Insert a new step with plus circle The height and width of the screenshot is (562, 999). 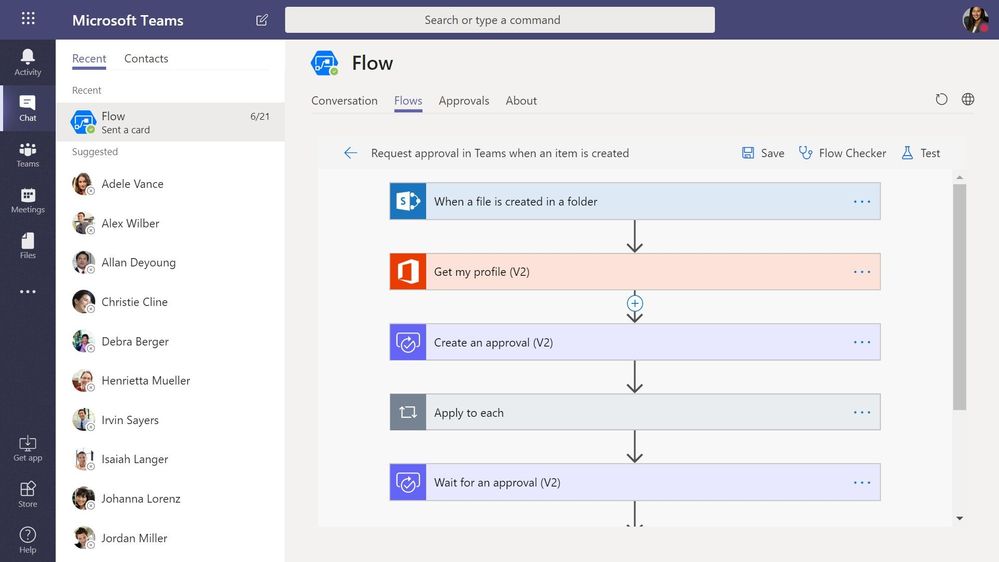635,303
